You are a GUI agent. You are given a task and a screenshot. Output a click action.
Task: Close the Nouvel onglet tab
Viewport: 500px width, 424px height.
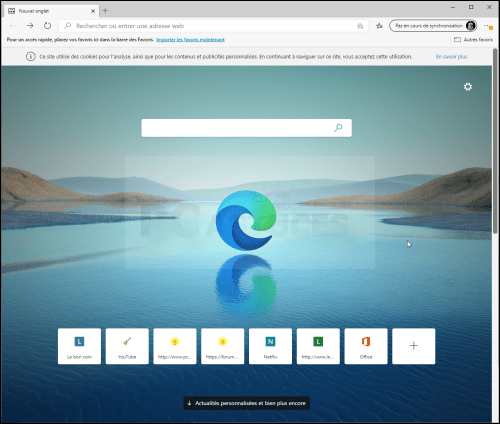click(x=93, y=11)
